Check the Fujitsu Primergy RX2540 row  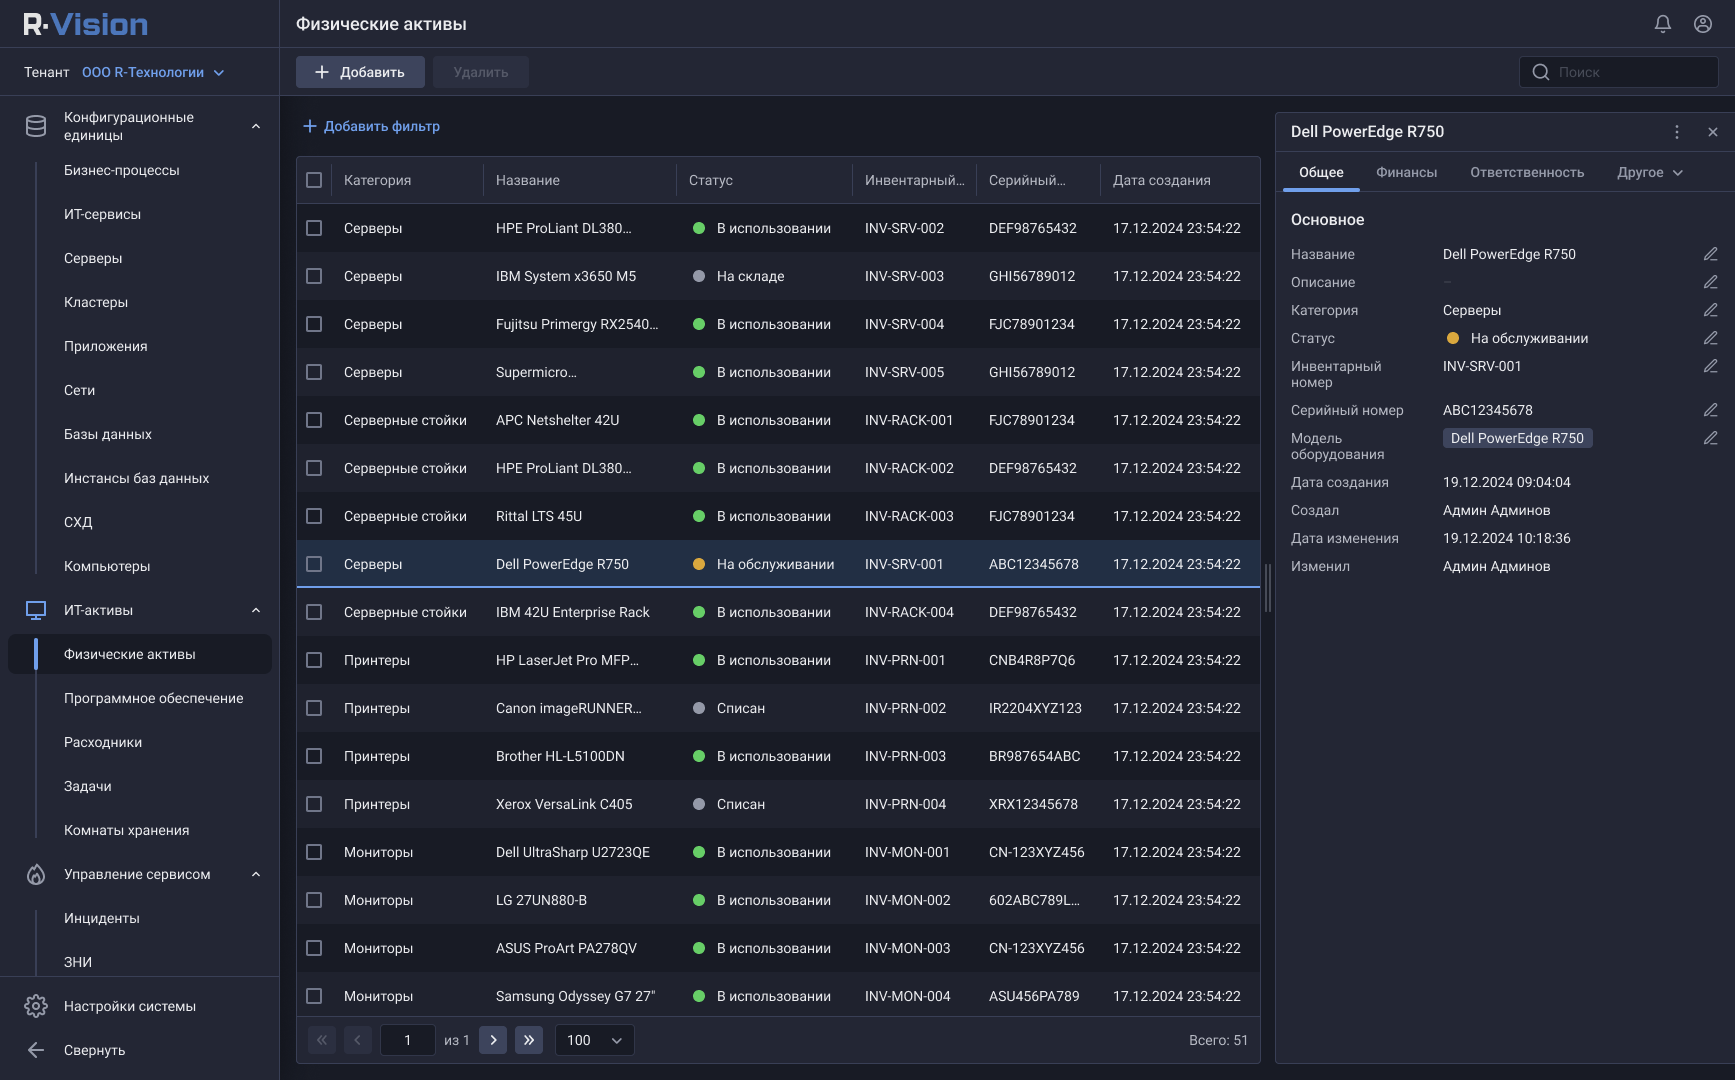coord(314,324)
